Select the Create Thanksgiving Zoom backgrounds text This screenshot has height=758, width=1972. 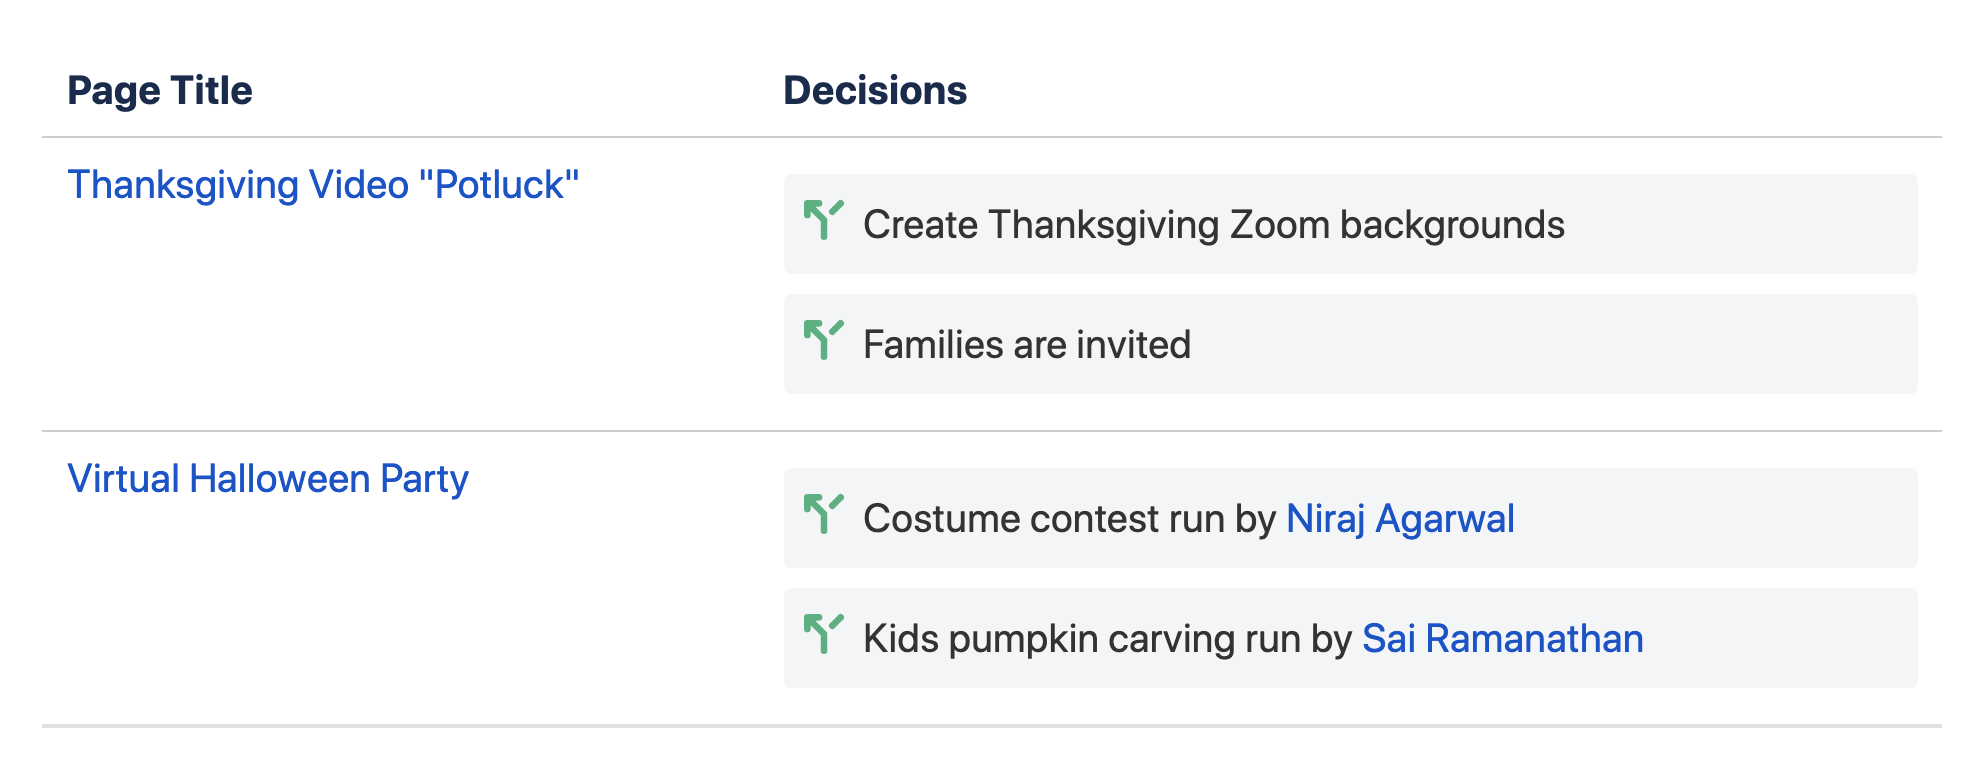pos(1214,225)
